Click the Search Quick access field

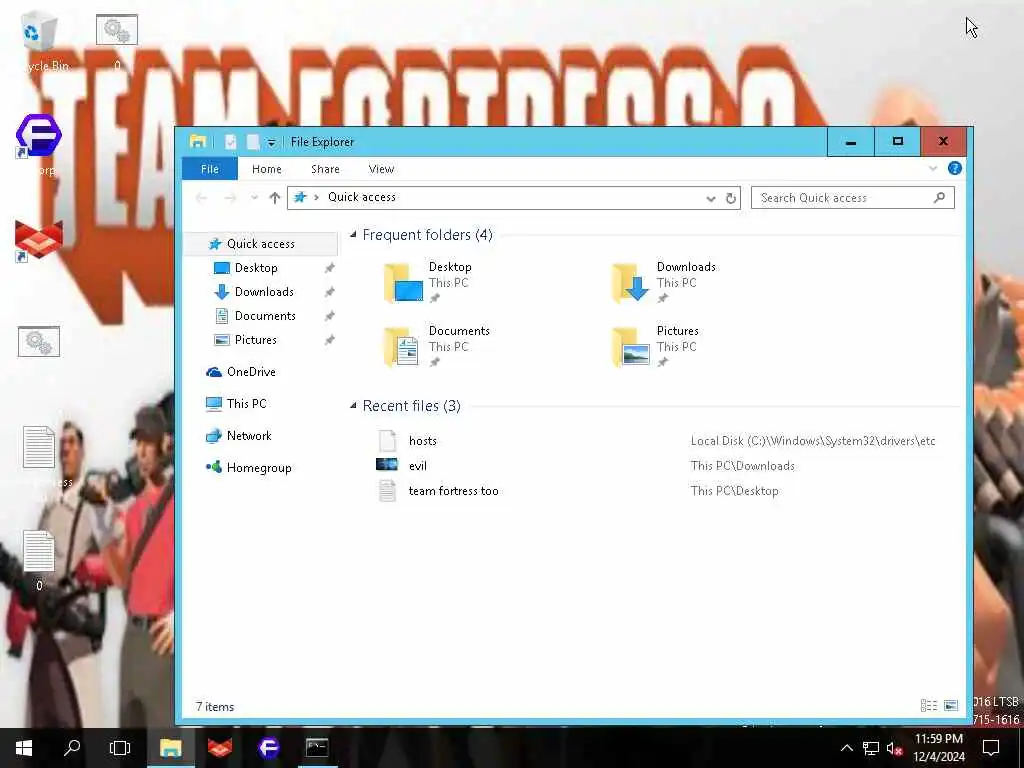853,198
